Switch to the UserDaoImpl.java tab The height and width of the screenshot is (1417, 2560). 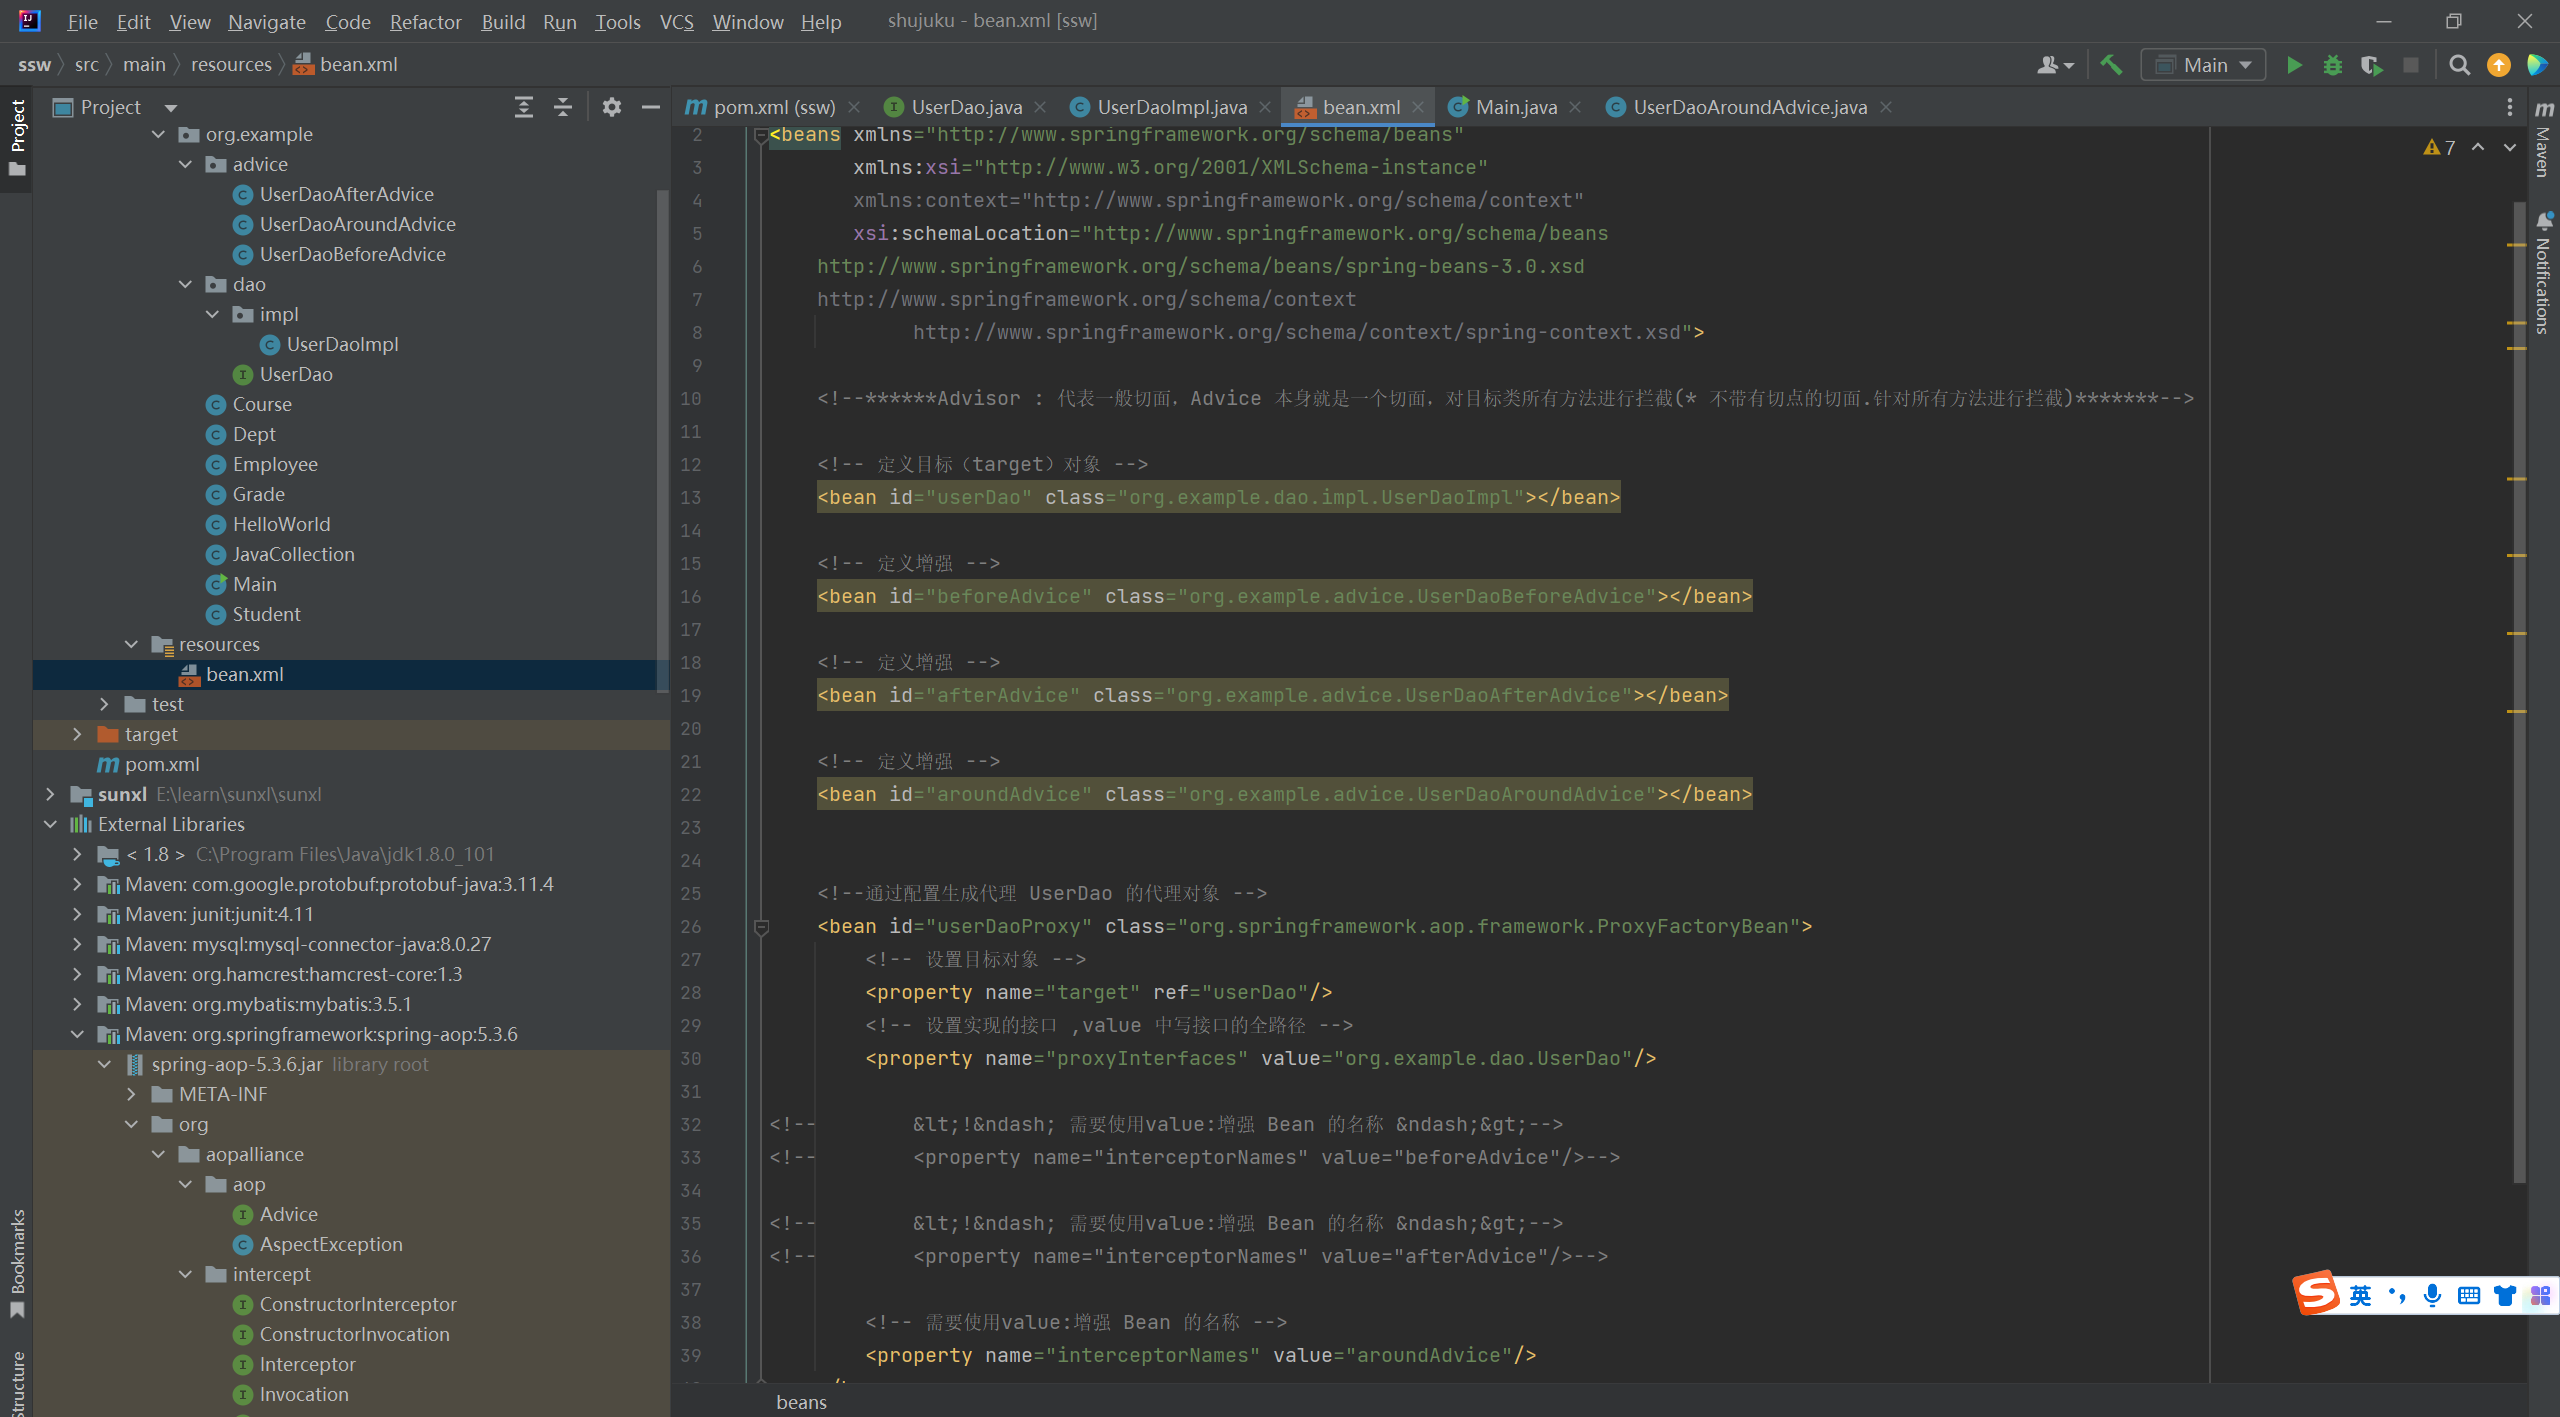(1171, 107)
